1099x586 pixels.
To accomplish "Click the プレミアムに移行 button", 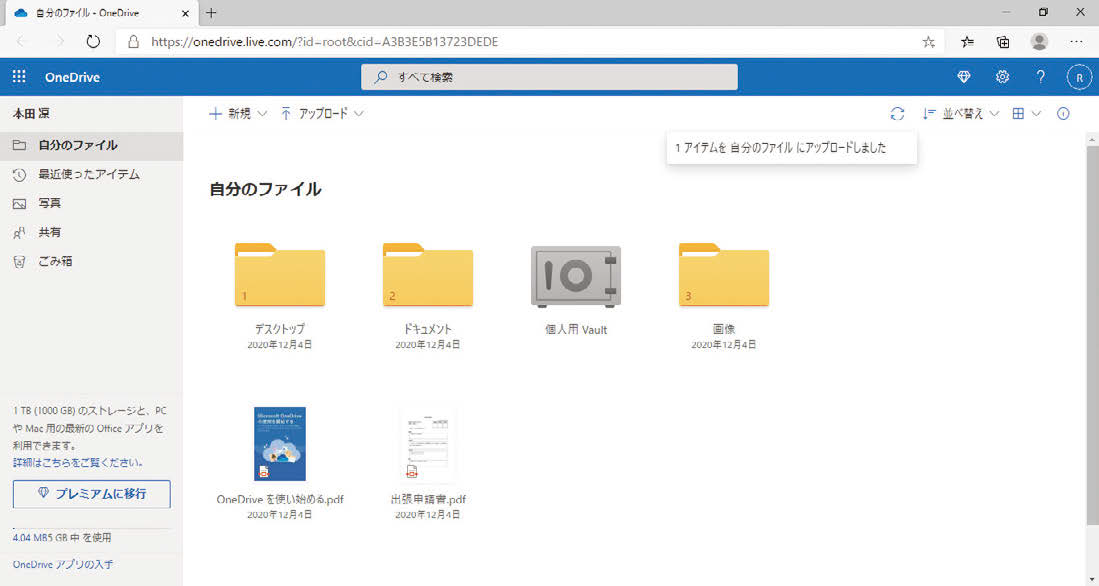I will (91, 493).
